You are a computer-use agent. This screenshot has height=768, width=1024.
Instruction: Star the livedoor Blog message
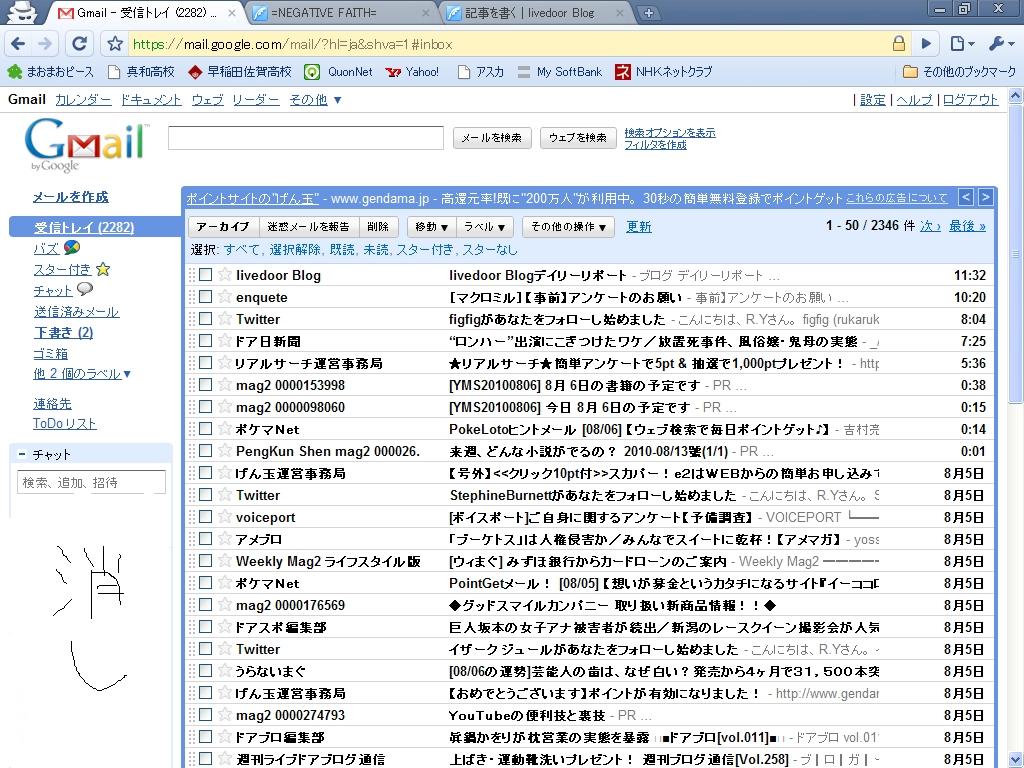point(225,274)
